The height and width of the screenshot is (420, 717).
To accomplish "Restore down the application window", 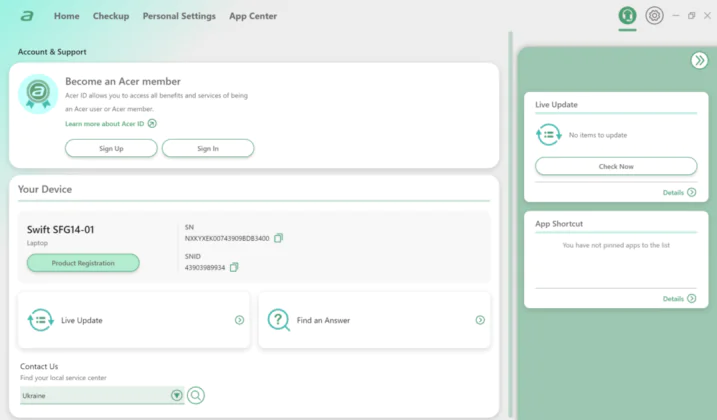I will point(691,16).
